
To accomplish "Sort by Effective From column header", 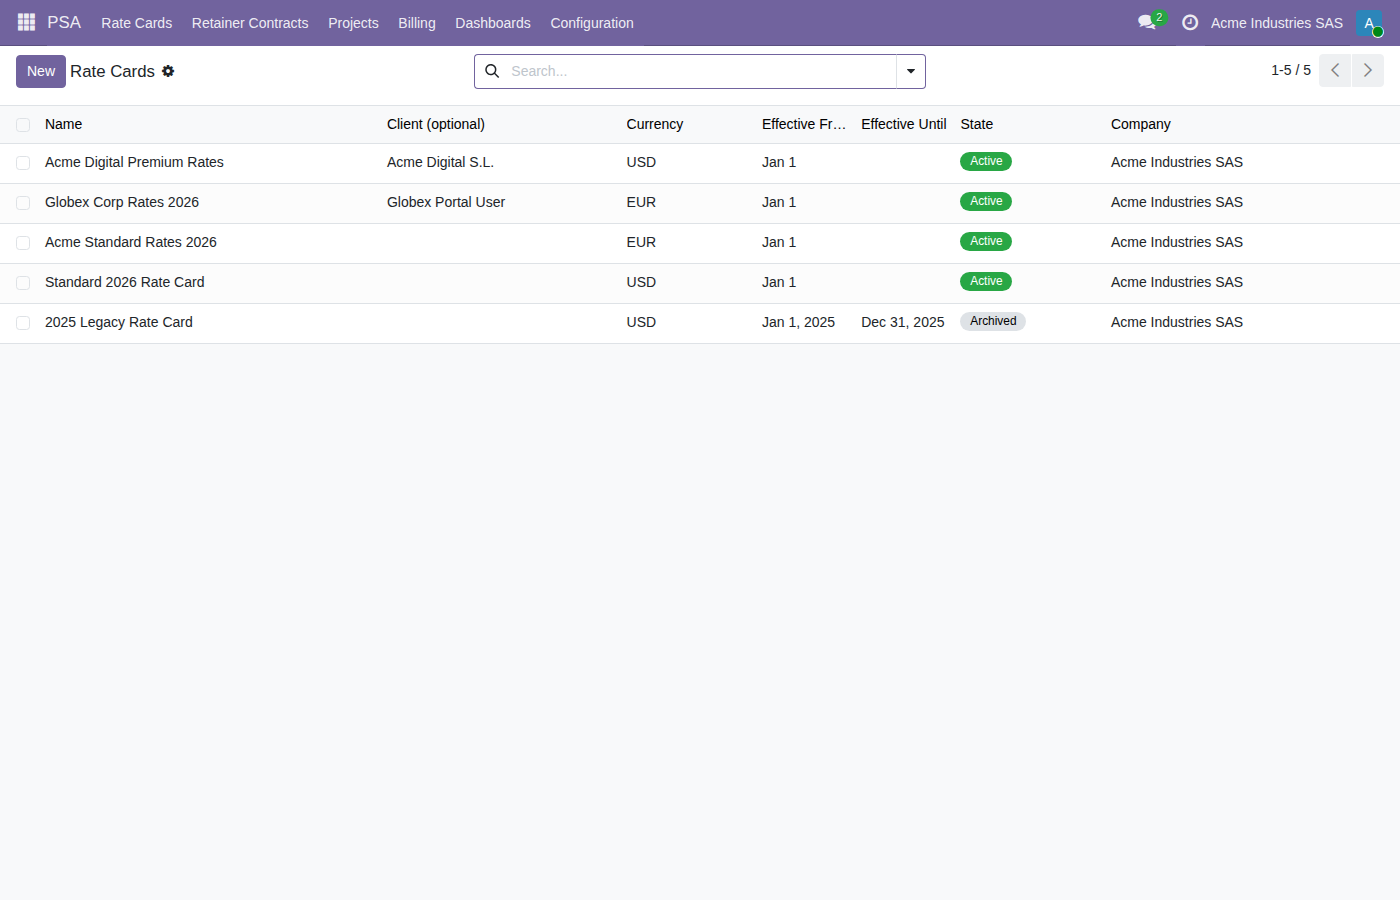I will (804, 124).
